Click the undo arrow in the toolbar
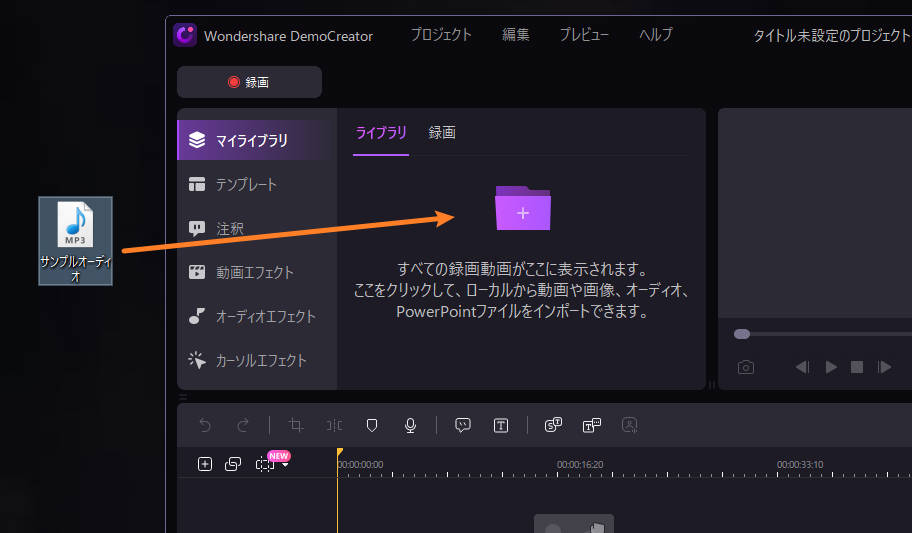 [x=205, y=425]
